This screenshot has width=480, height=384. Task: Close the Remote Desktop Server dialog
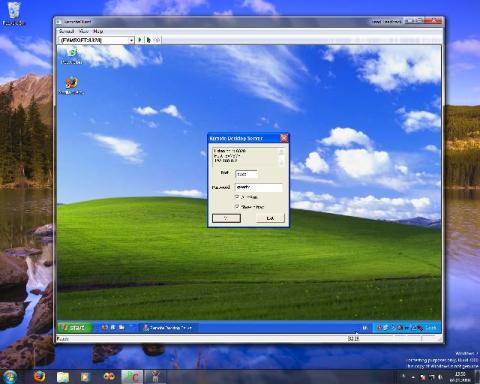(284, 138)
